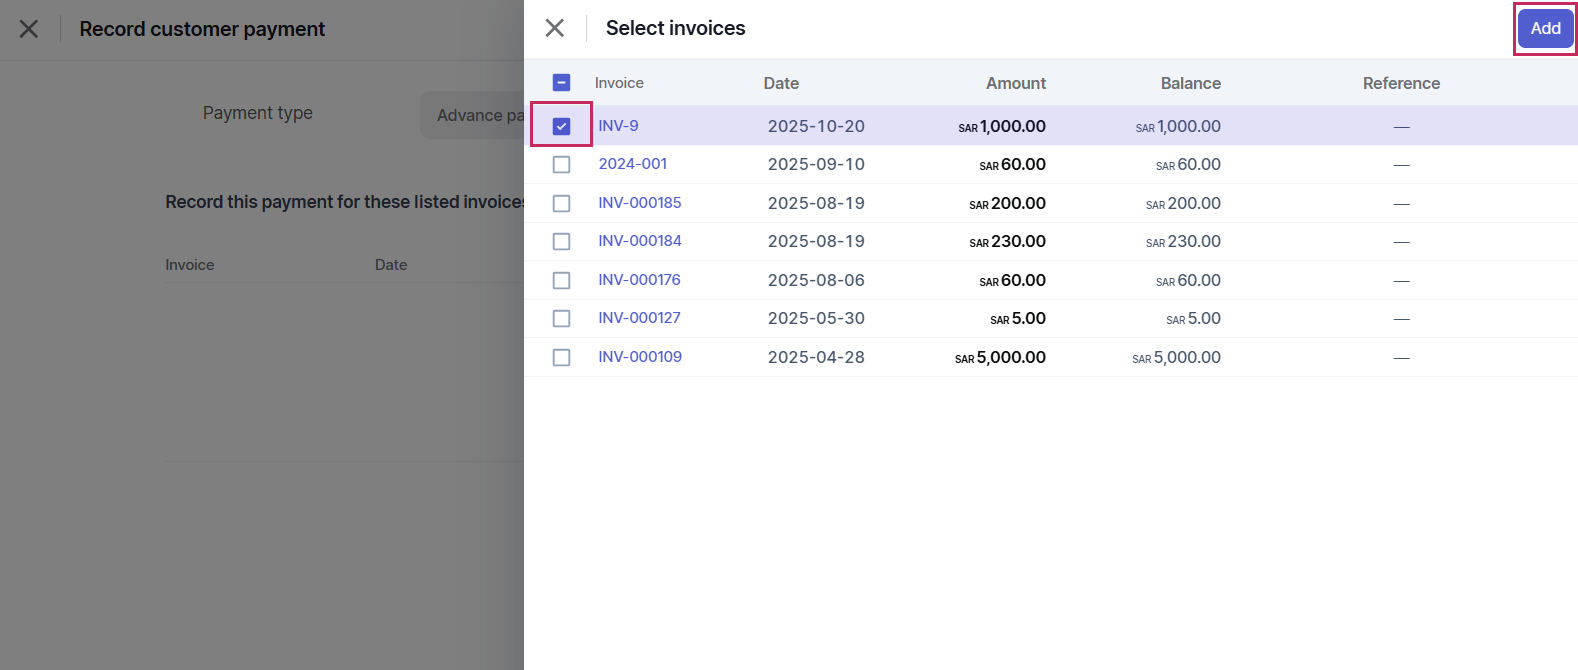Viewport: 1578px width, 670px height.
Task: Click the INV-000127 invoice link
Action: [x=639, y=318]
